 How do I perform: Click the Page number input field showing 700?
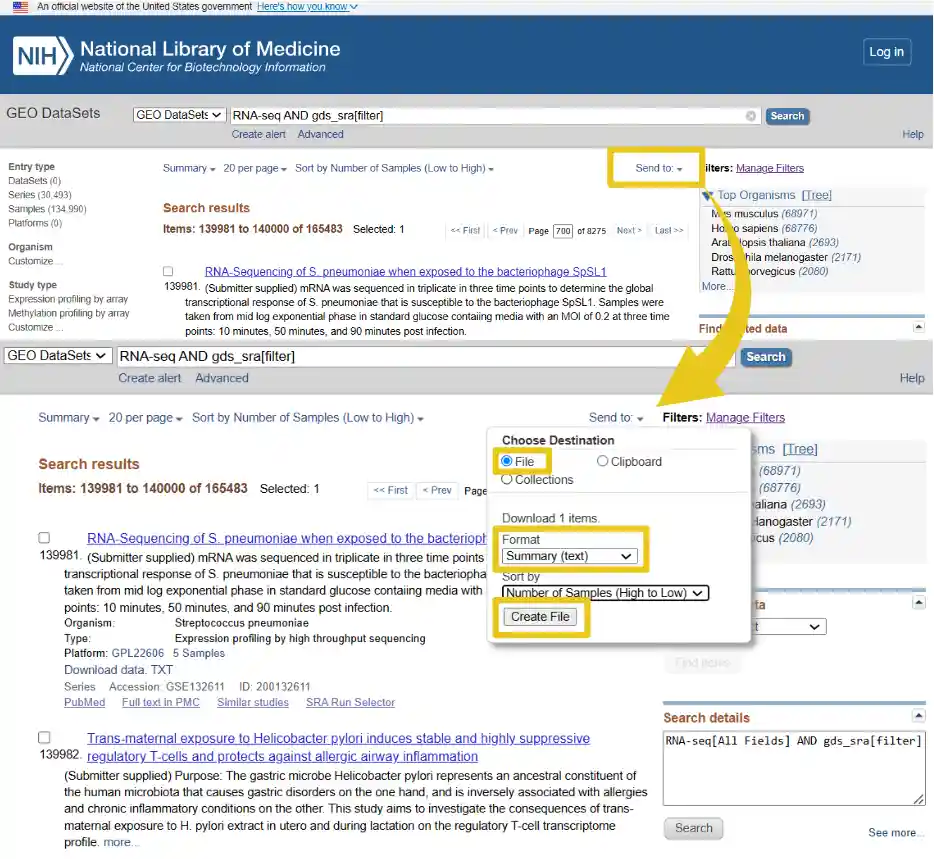point(563,231)
